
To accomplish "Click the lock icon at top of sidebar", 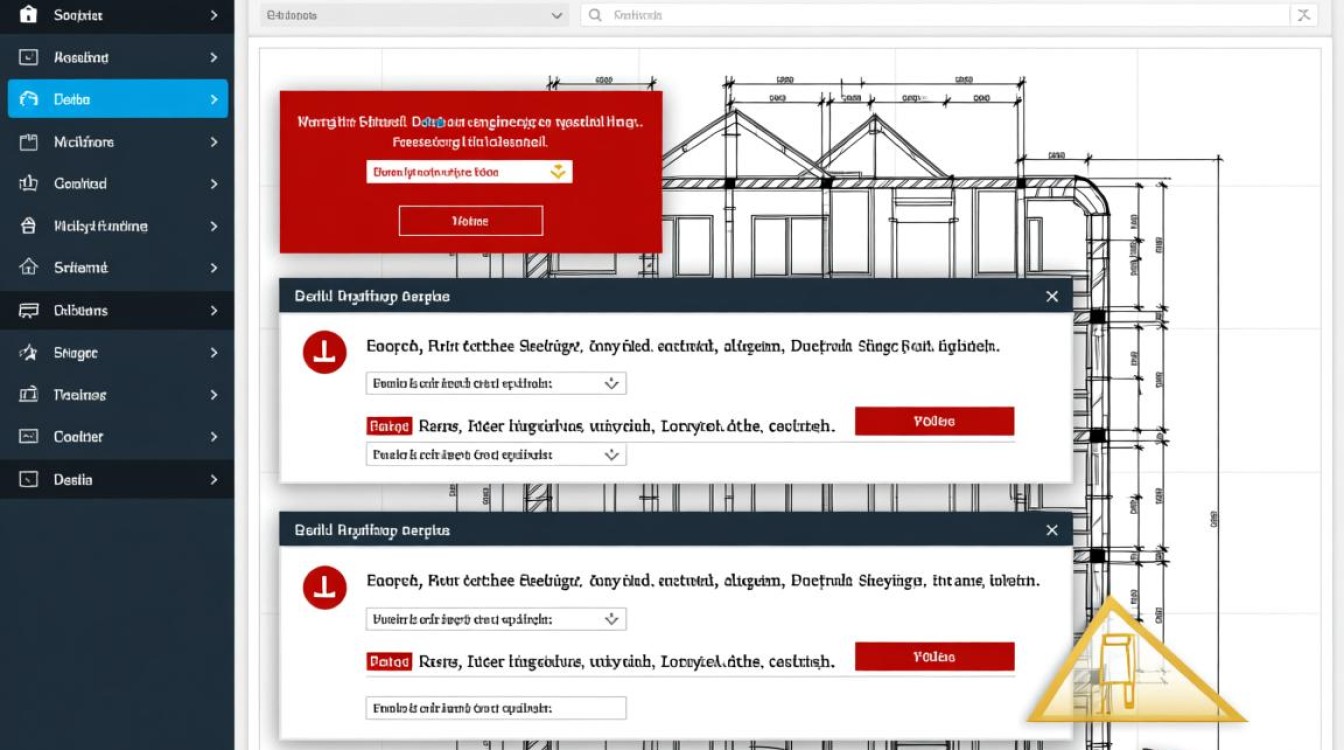I will coord(28,15).
